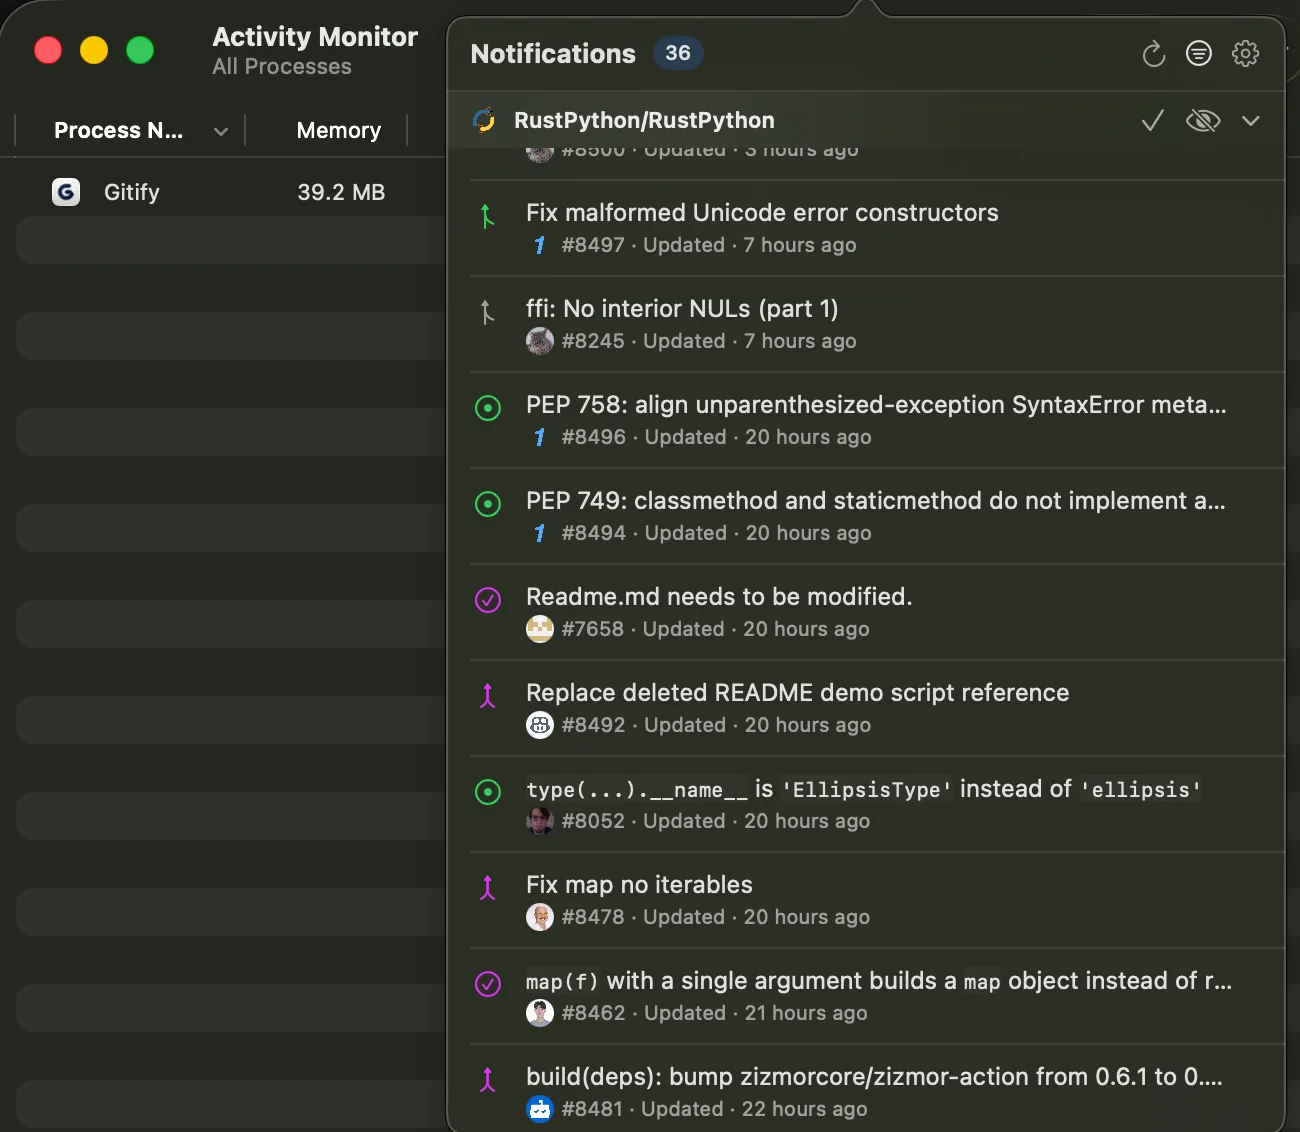Viewport: 1300px width, 1132px height.
Task: Click the author avatar next to #8052
Action: click(x=540, y=821)
